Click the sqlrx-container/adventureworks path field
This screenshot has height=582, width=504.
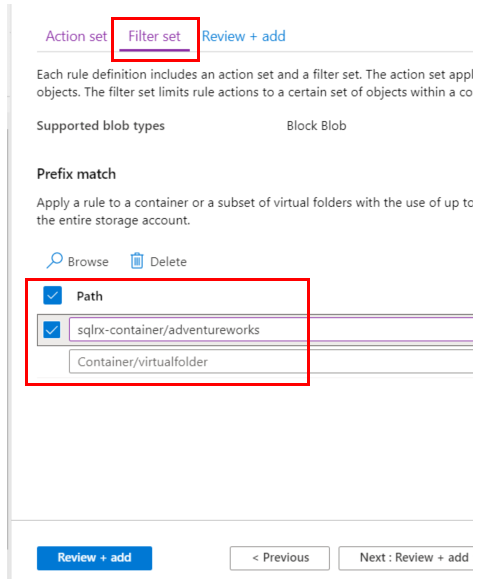coord(271,330)
